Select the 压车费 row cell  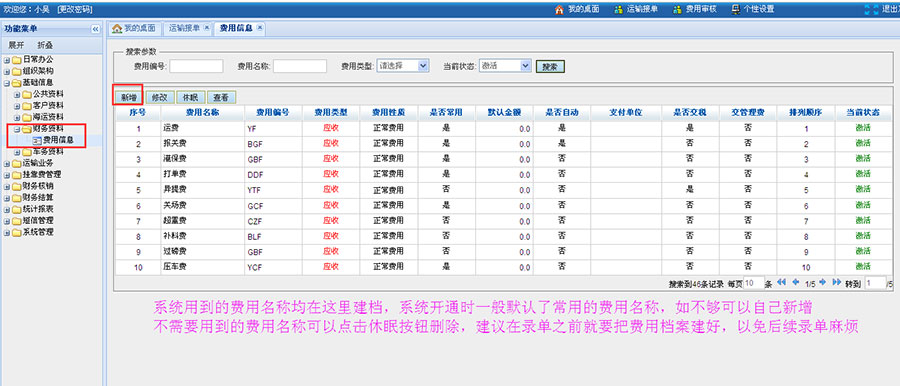203,267
